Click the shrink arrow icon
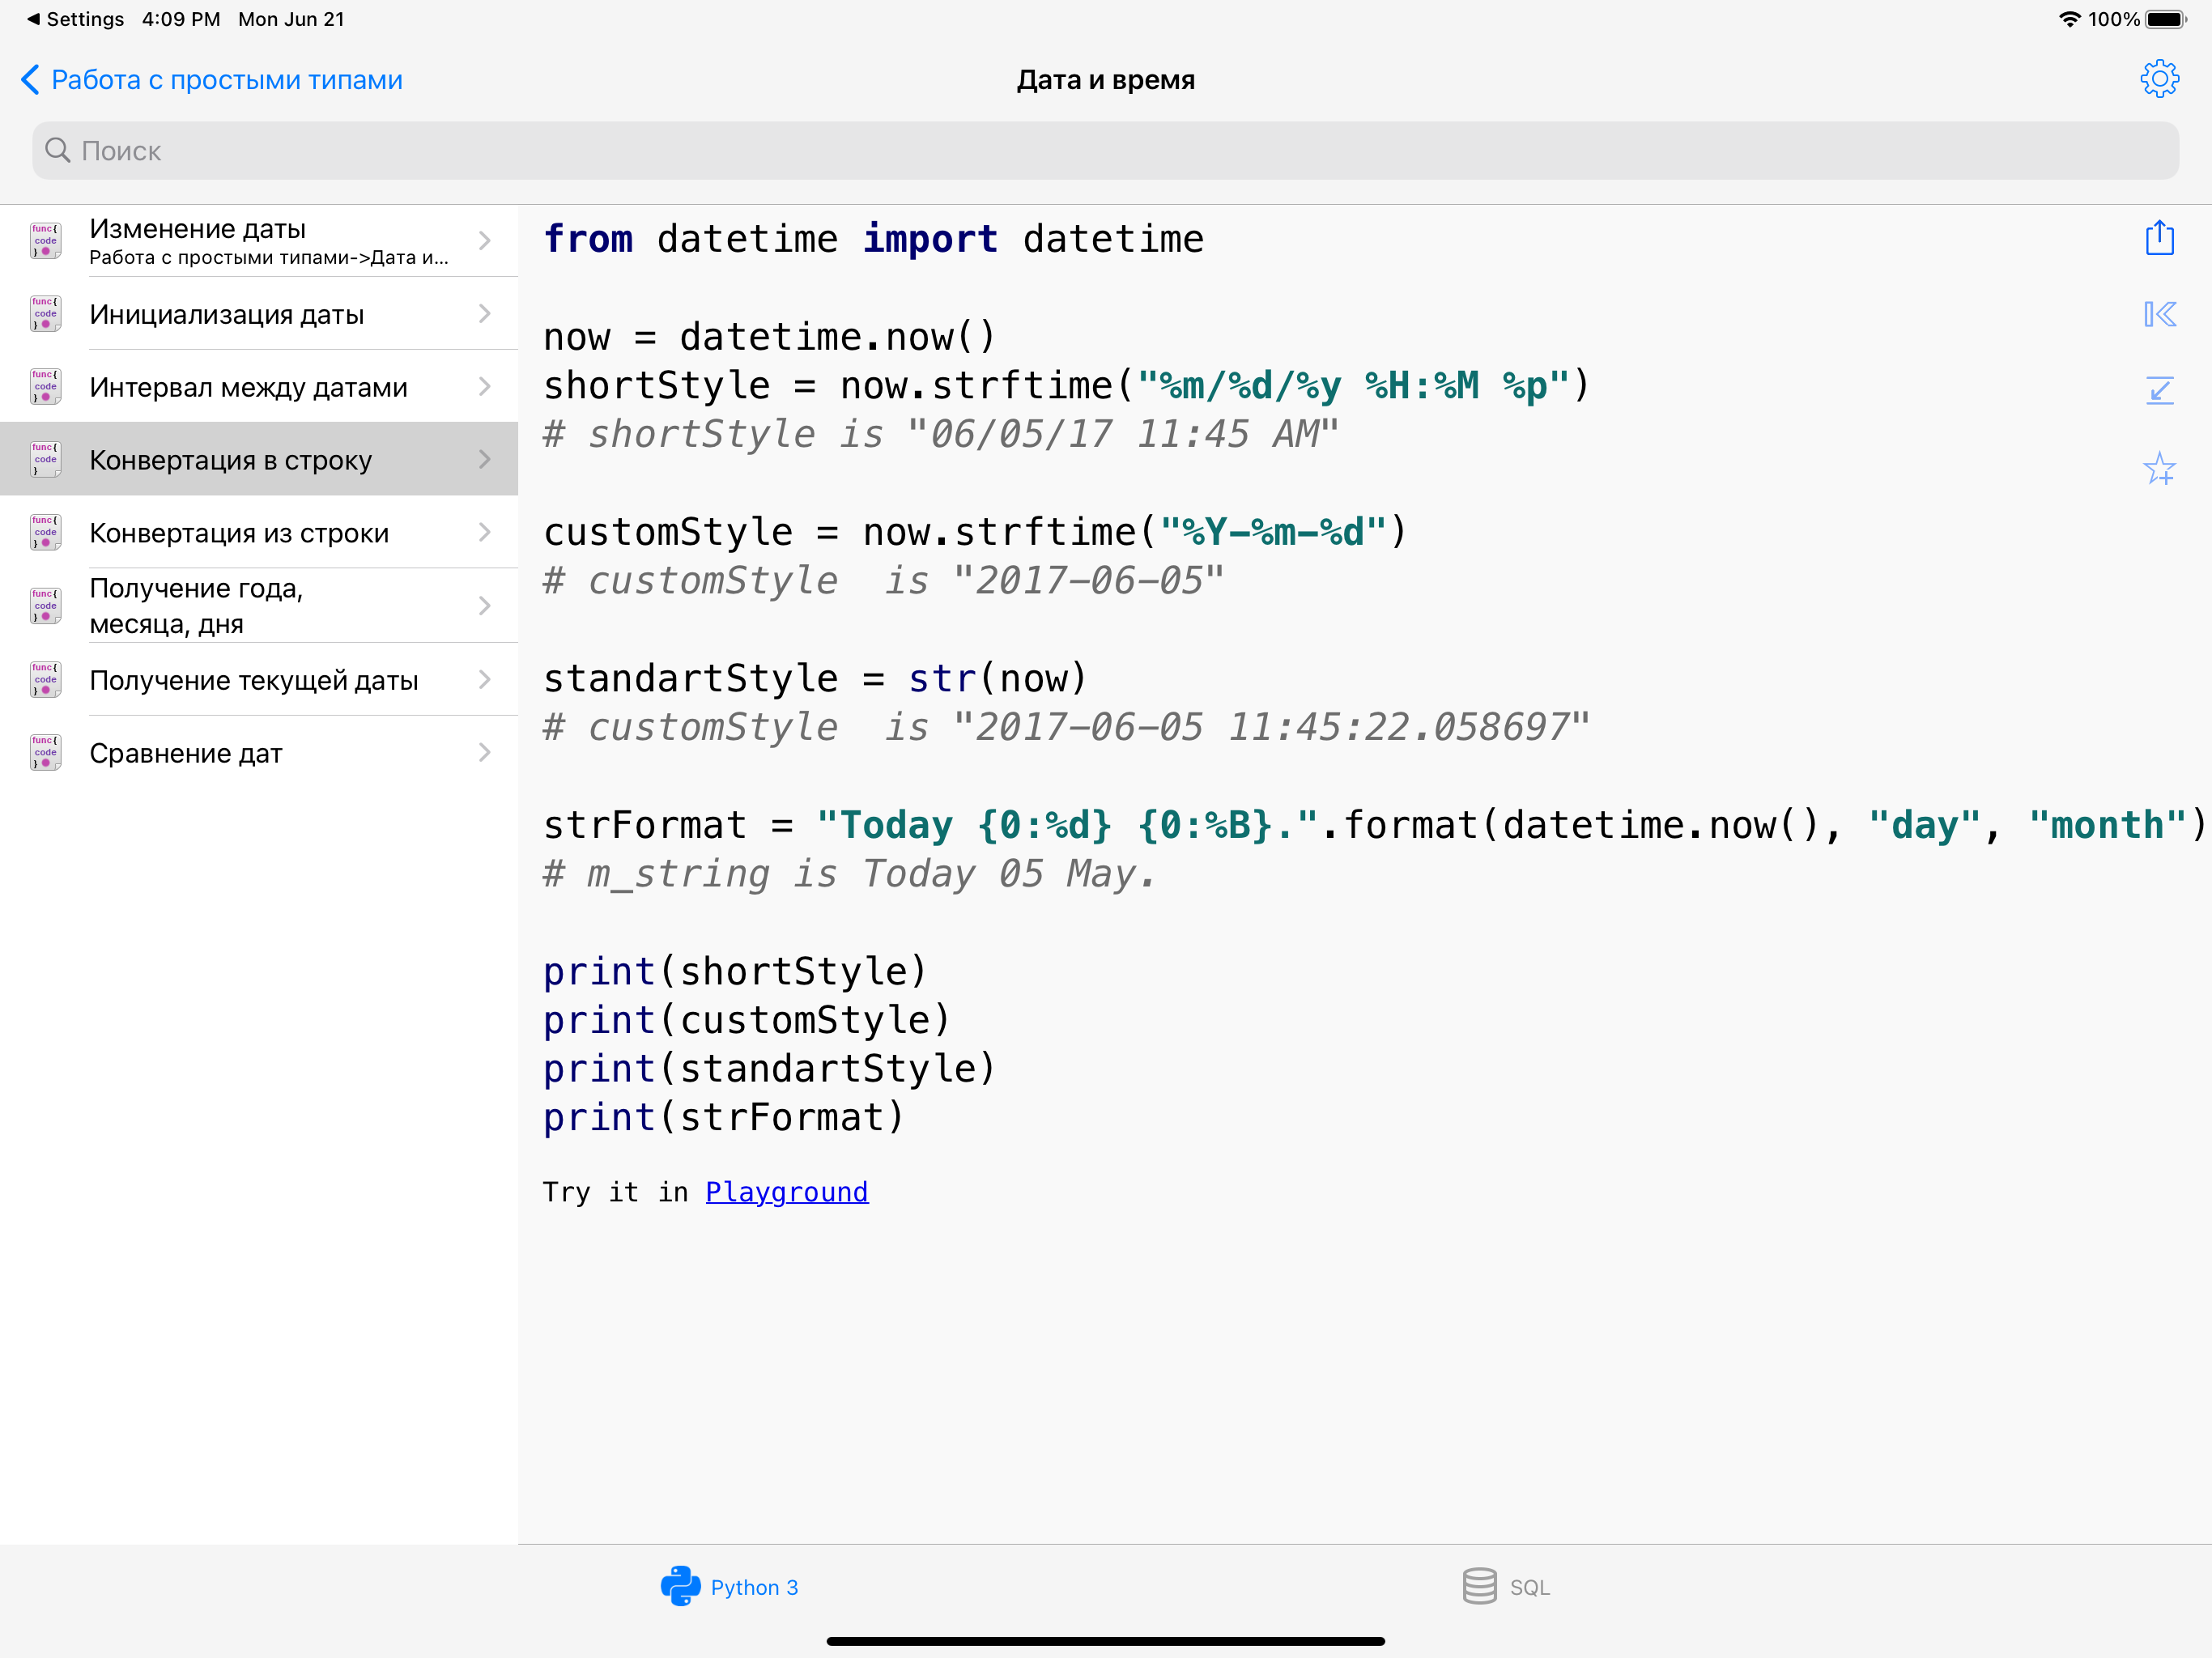This screenshot has height=1658, width=2212. click(2159, 390)
